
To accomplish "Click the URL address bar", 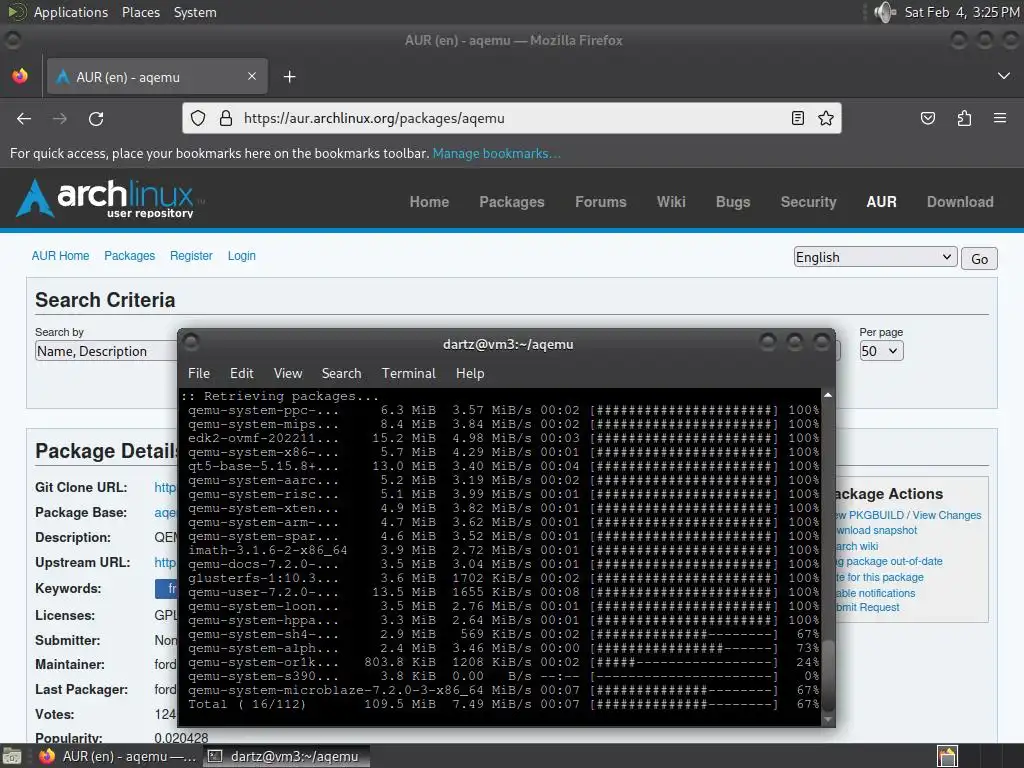I will [x=511, y=118].
